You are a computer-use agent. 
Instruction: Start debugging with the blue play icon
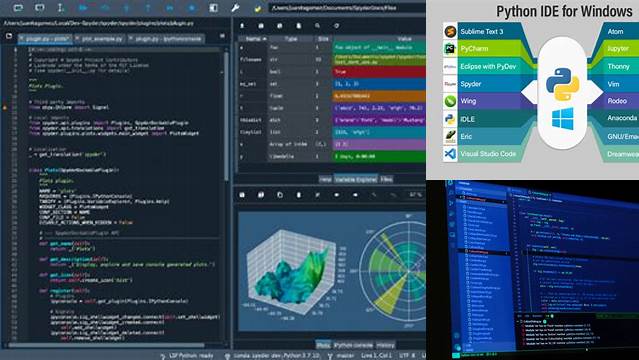83,7
